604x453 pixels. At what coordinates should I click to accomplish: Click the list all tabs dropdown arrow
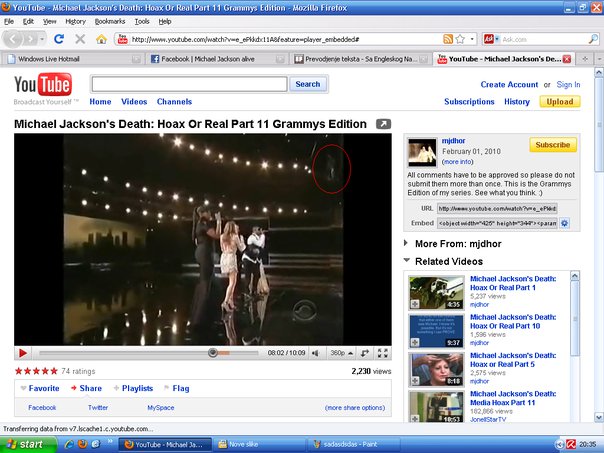click(599, 59)
